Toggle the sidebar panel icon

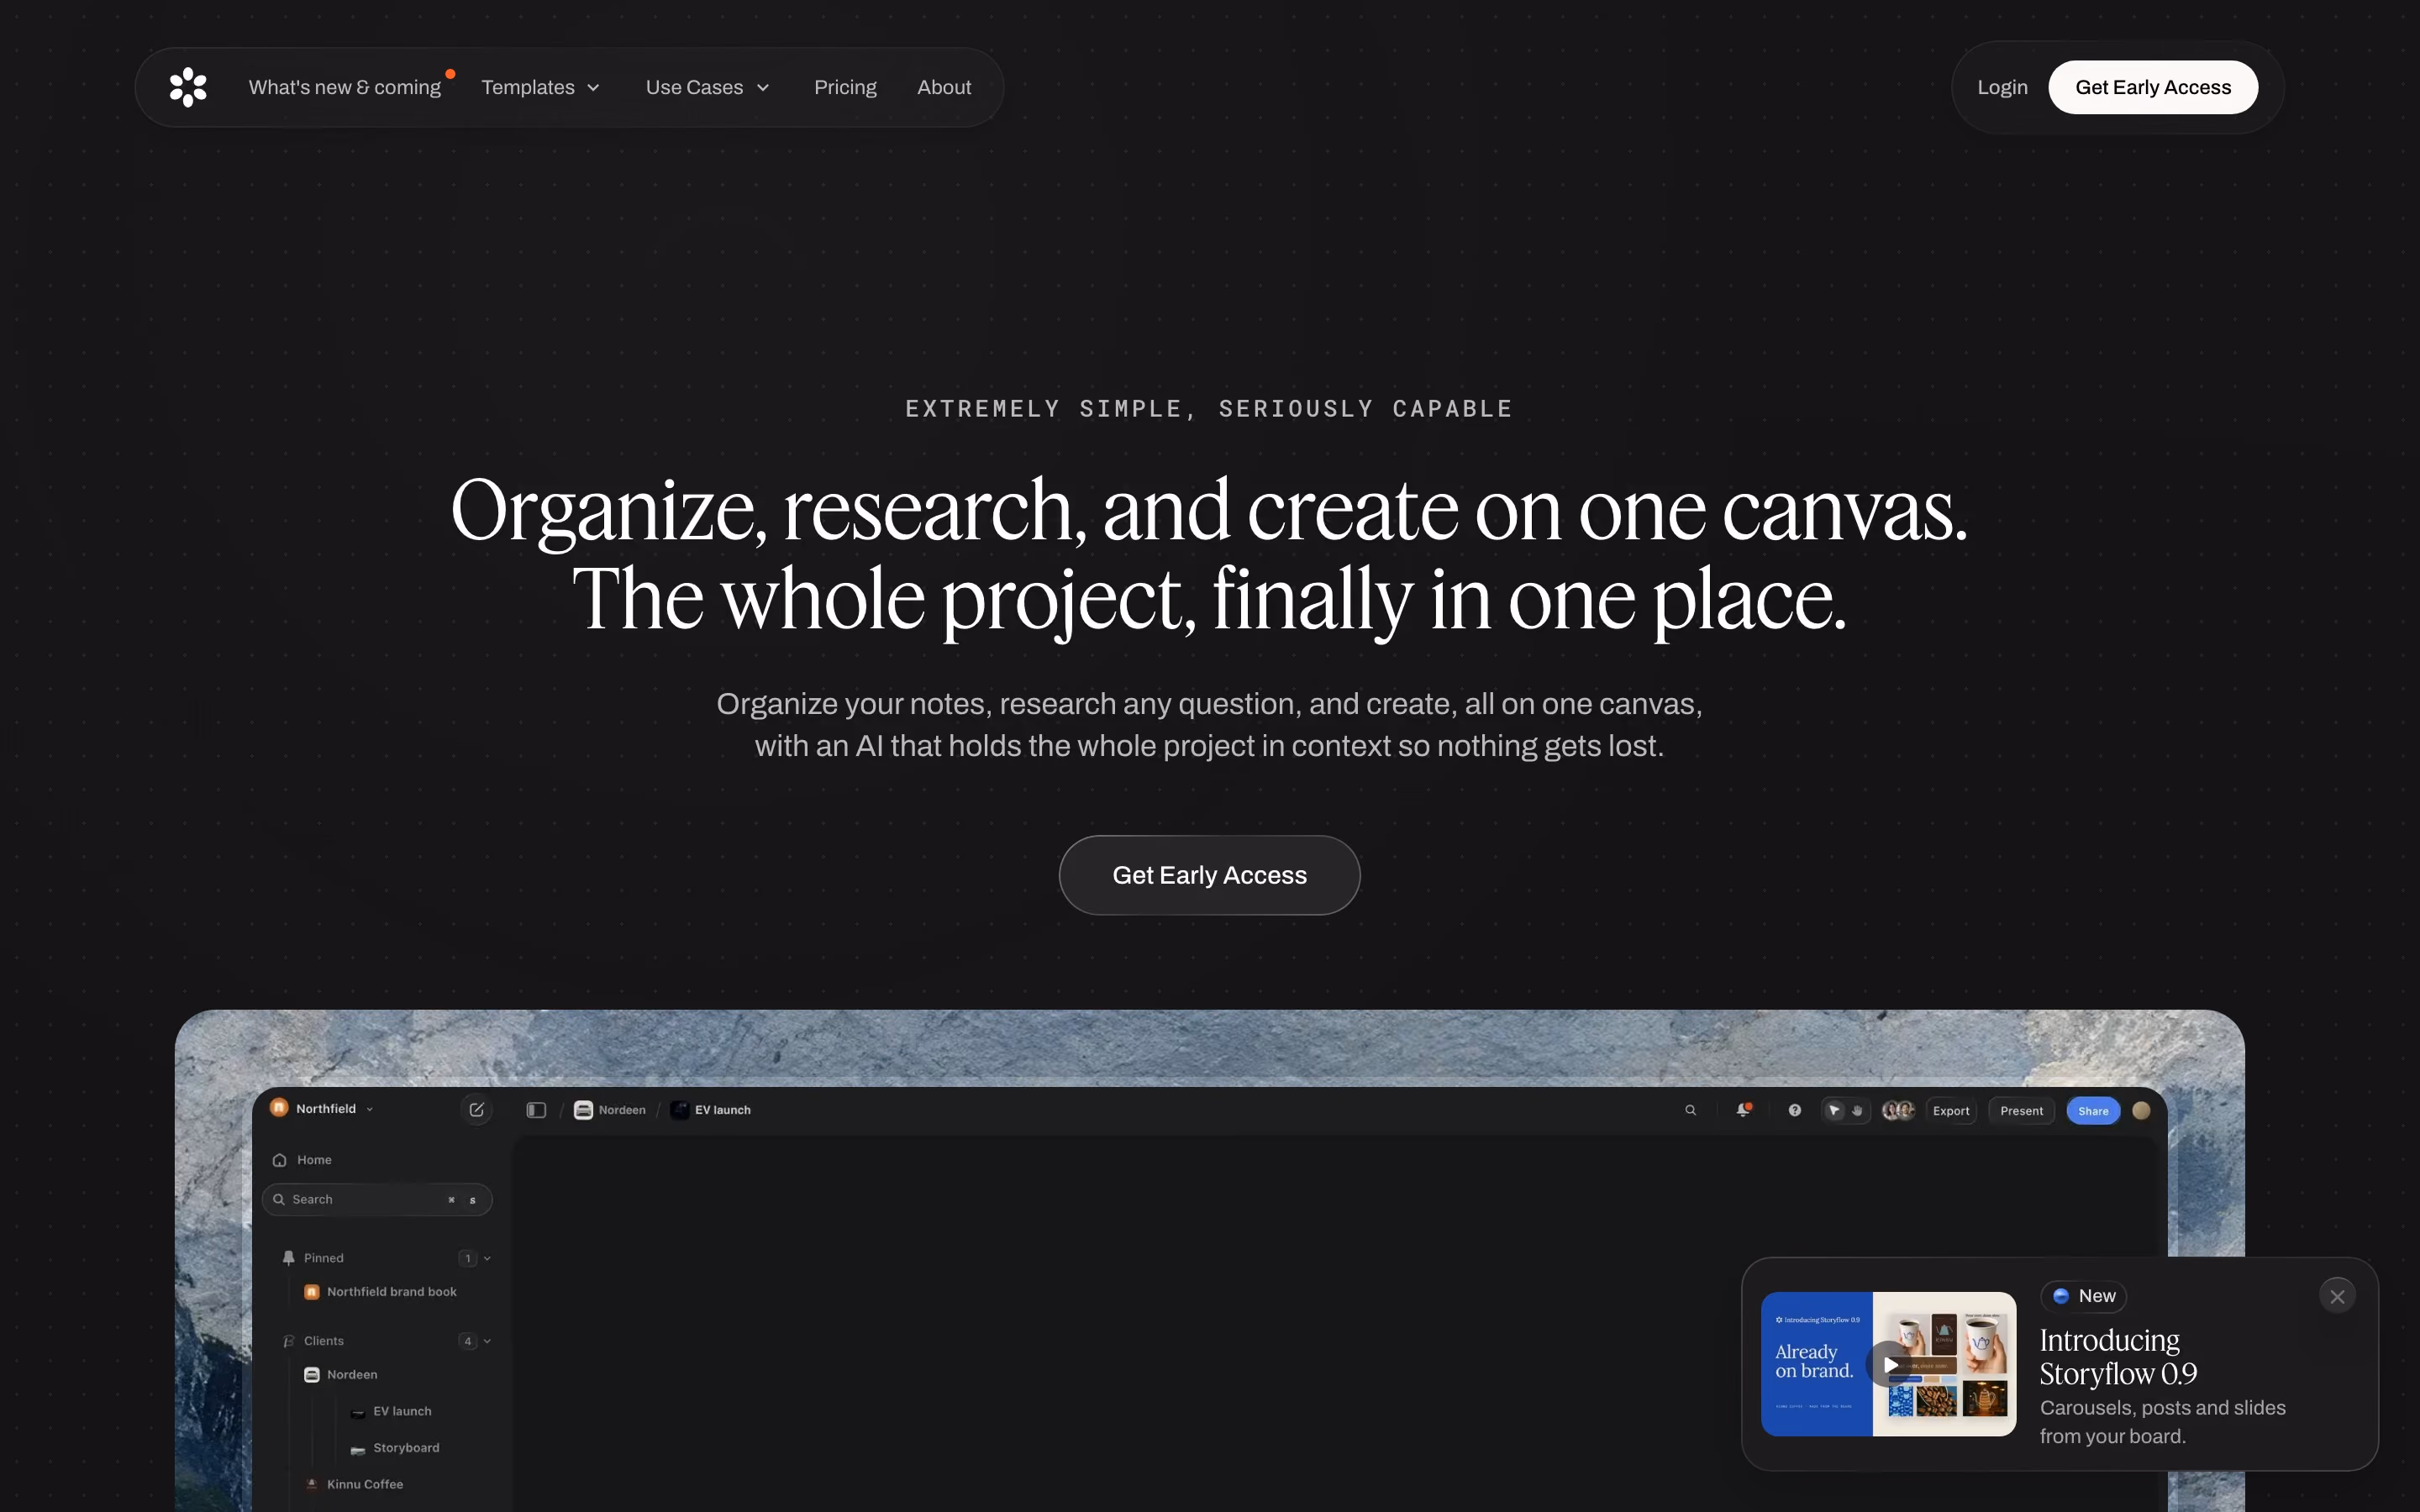(x=536, y=1110)
